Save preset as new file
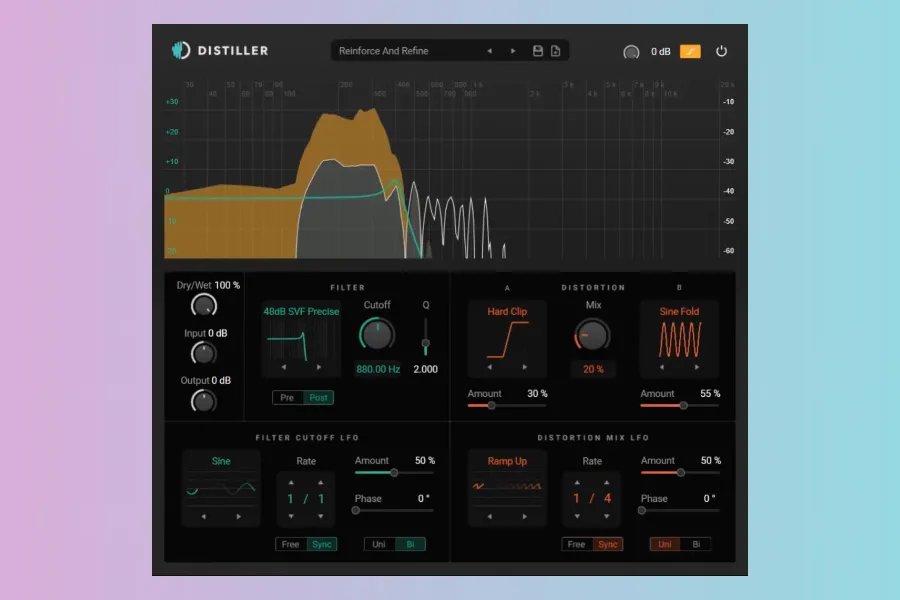The image size is (900, 600). [x=556, y=51]
